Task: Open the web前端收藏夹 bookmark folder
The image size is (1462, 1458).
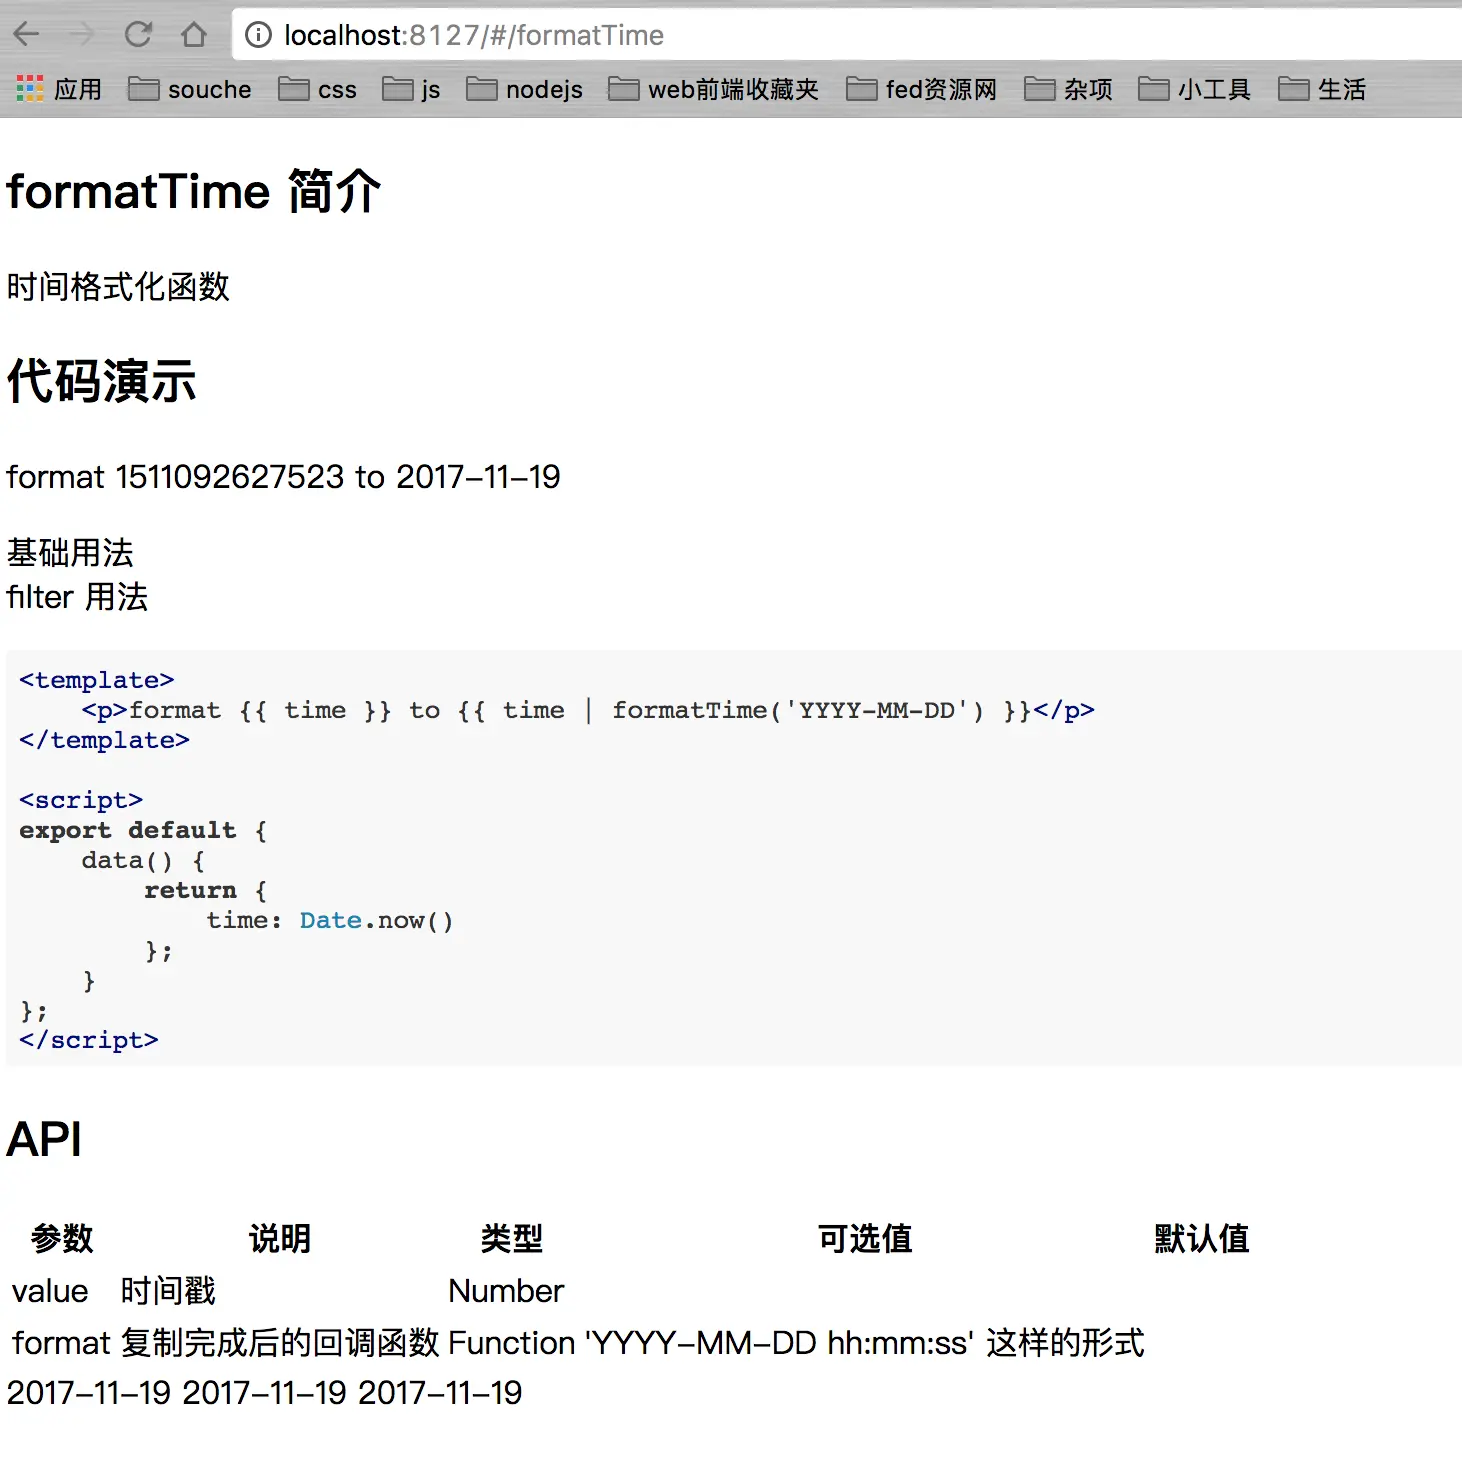Action: [714, 89]
